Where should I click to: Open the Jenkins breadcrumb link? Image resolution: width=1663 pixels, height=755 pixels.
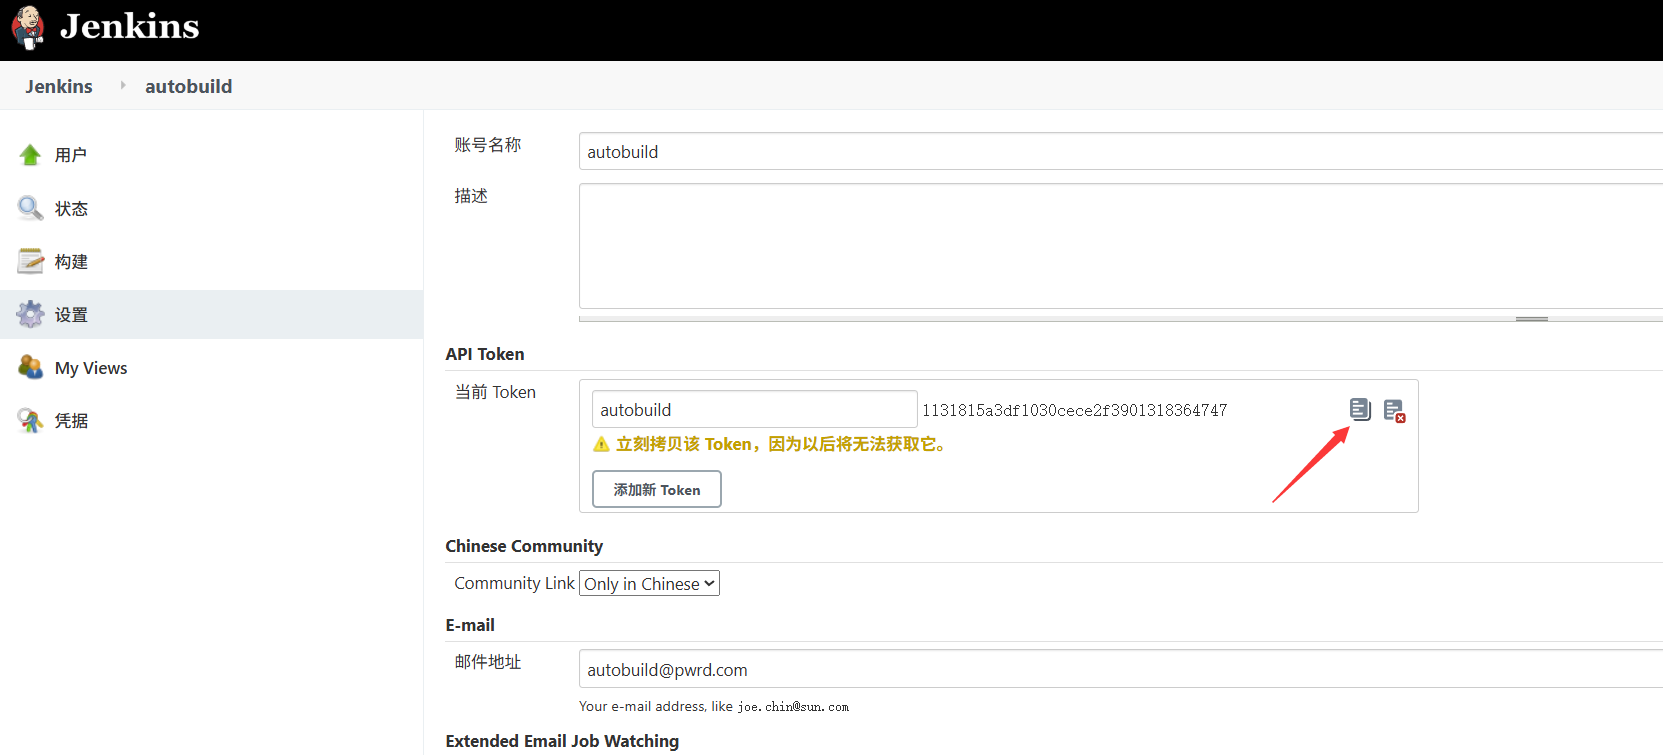pyautogui.click(x=59, y=86)
